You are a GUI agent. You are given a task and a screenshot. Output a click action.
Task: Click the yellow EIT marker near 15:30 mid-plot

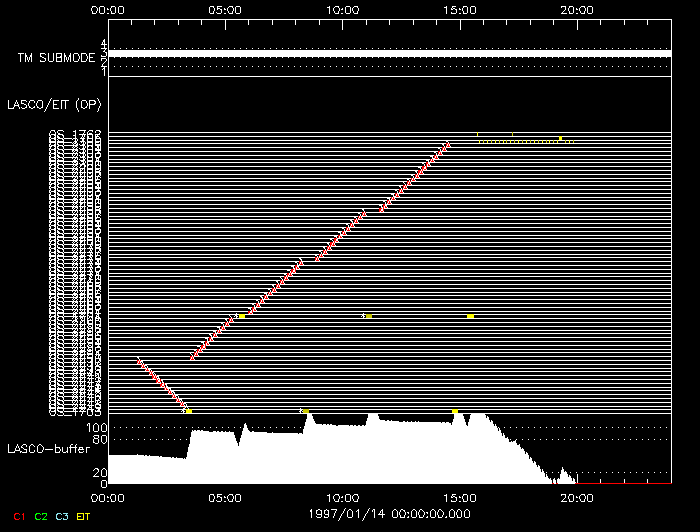[x=470, y=316]
